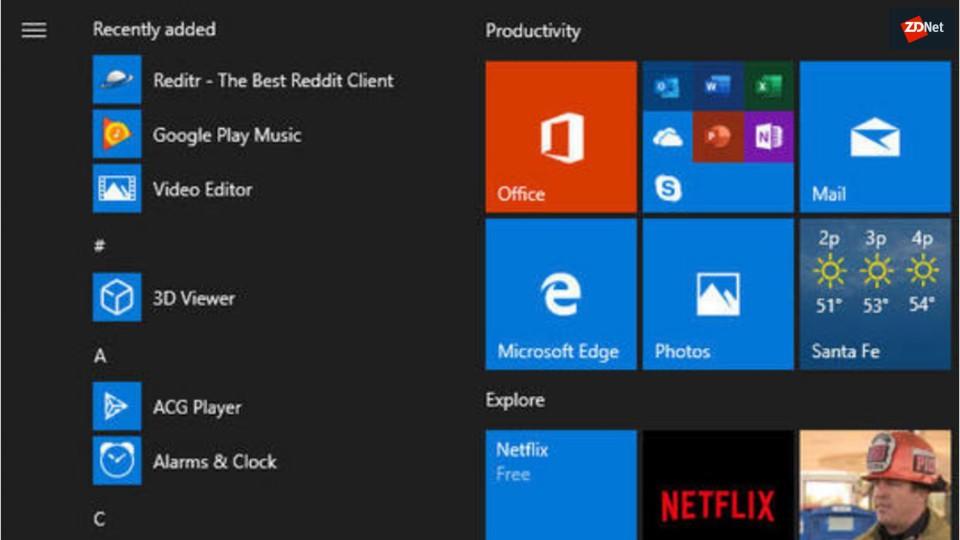The image size is (960, 540).
Task: Open the Santa Fe weather tile
Action: [x=875, y=294]
